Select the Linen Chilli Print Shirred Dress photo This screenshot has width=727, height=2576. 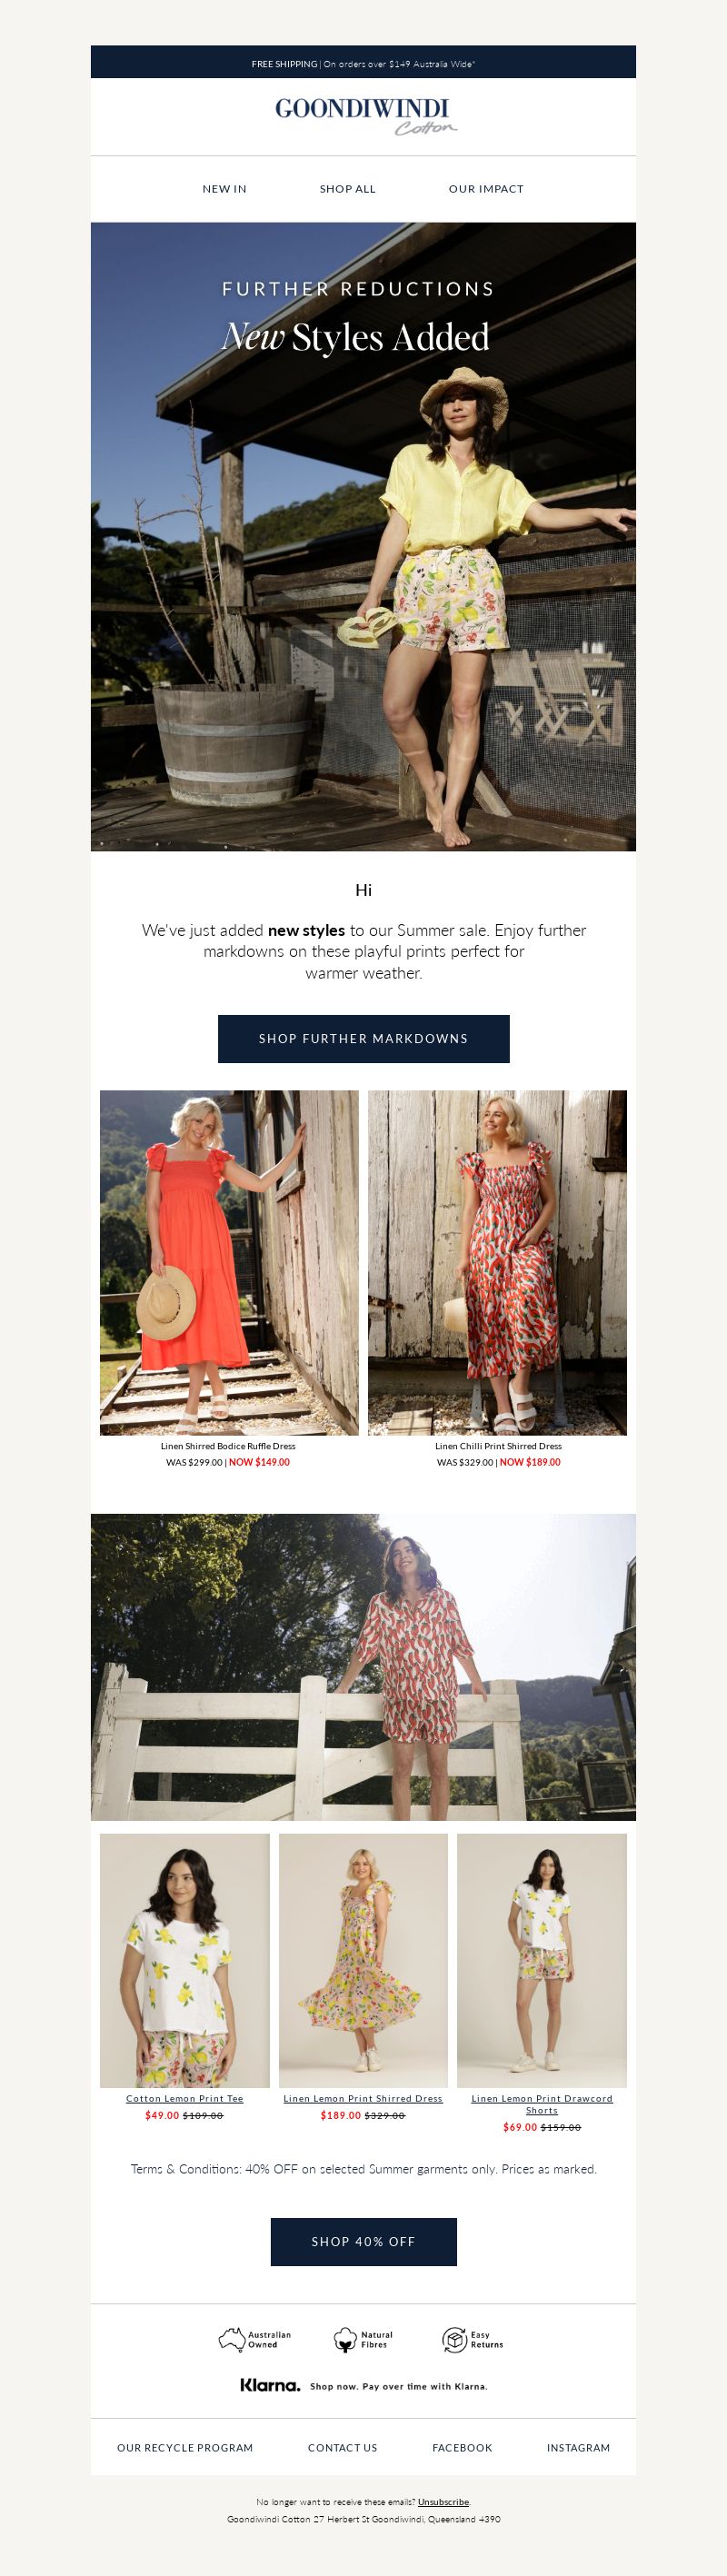tap(497, 1262)
